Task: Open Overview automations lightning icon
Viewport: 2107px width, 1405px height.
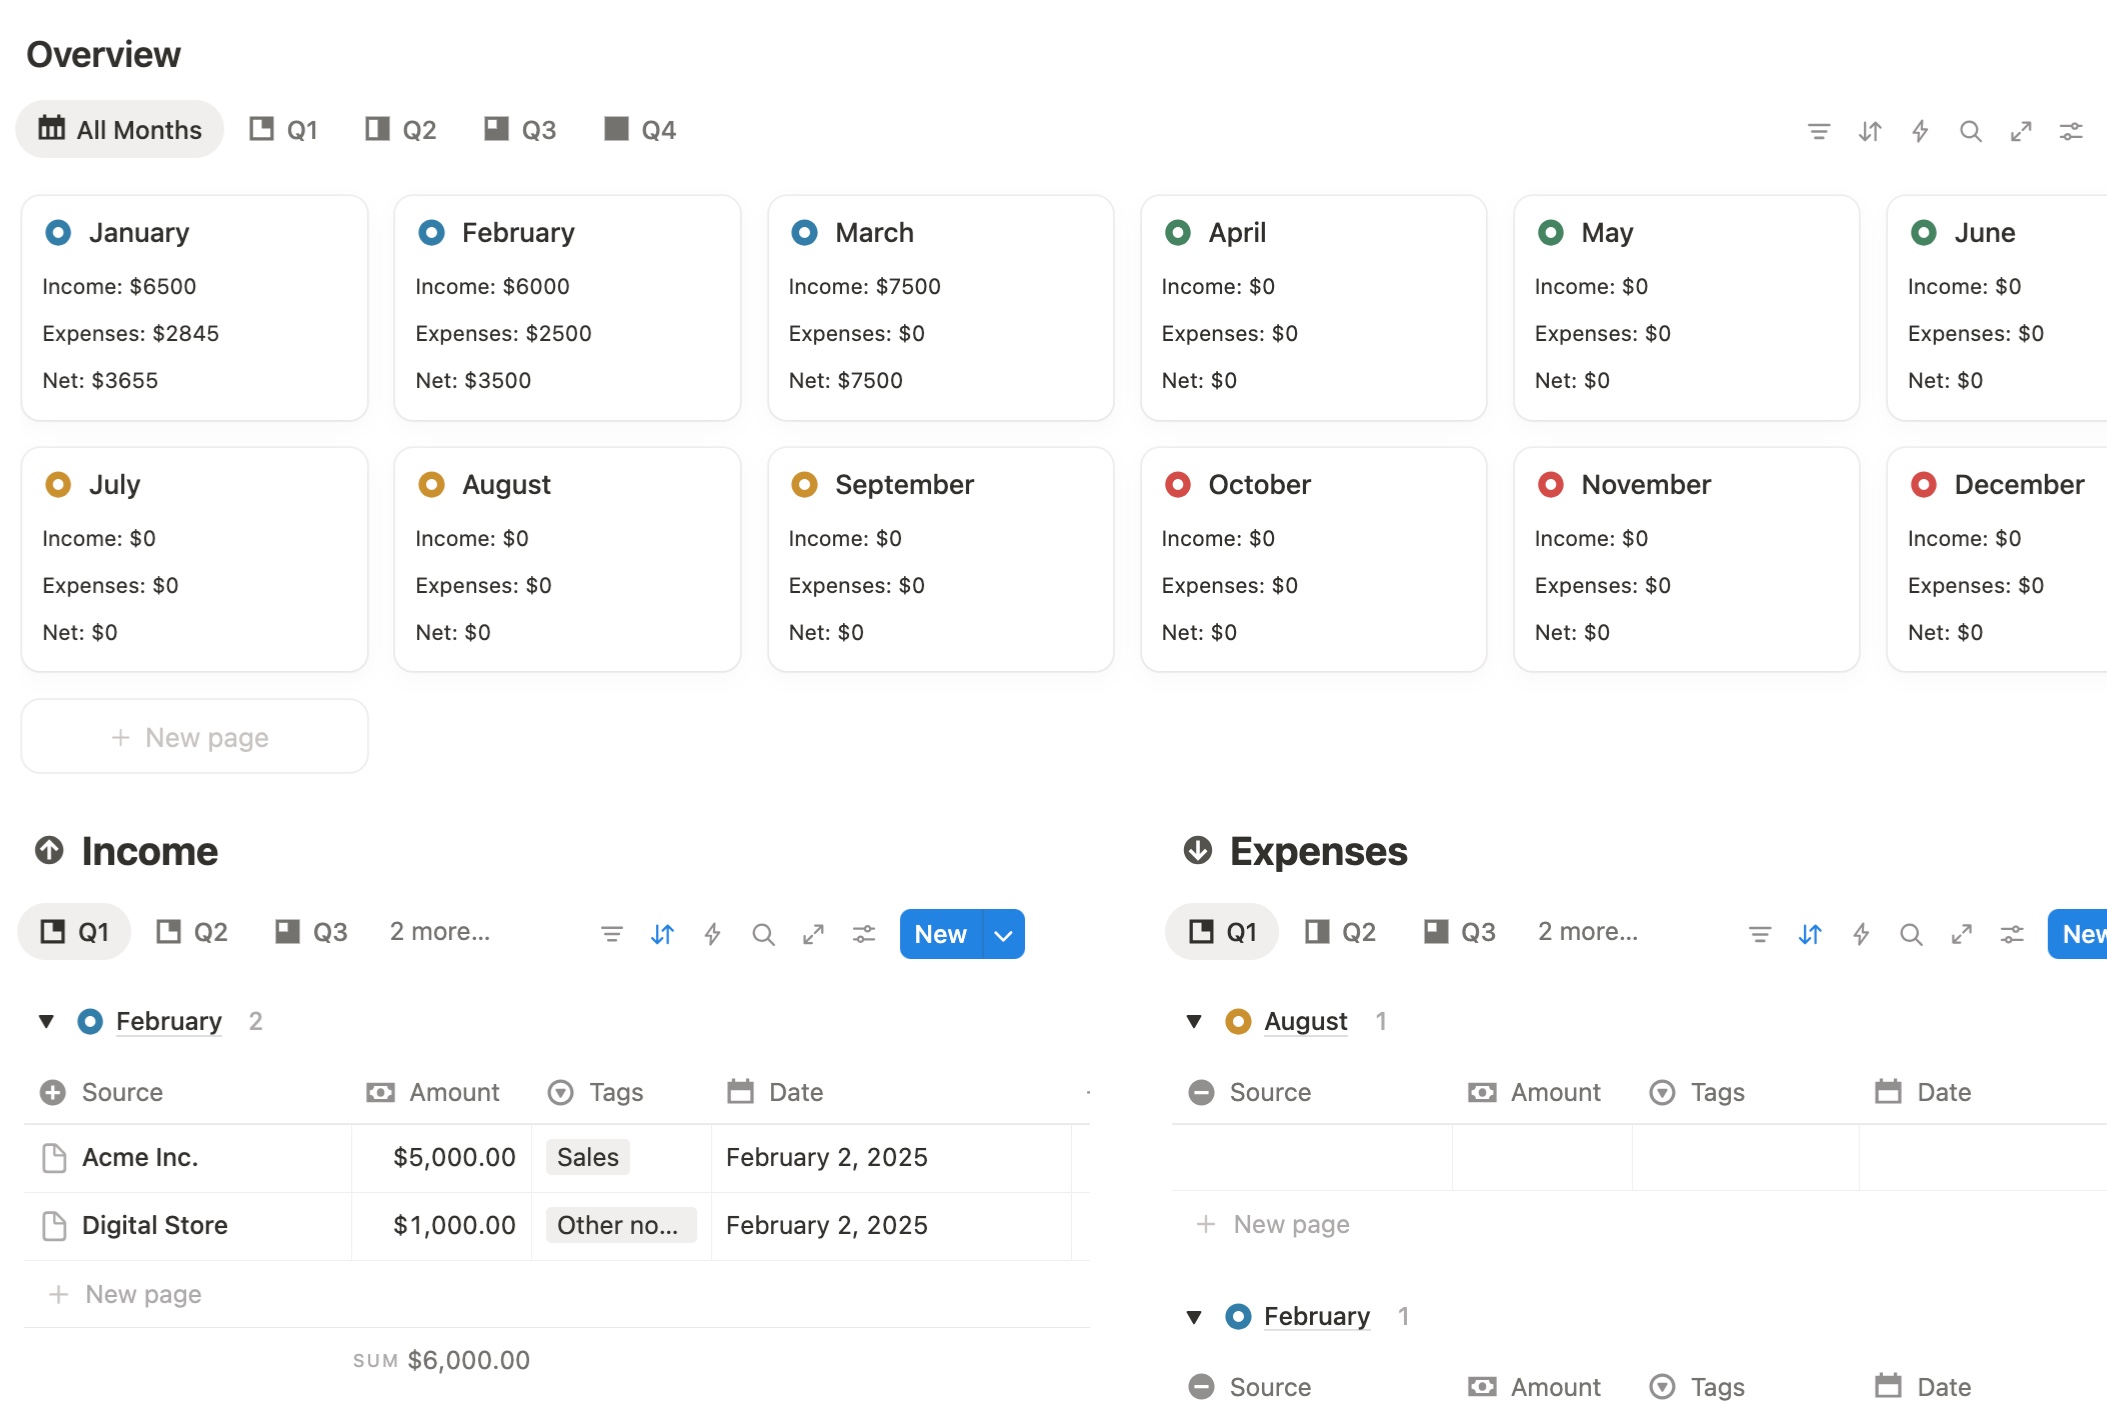Action: [1920, 131]
